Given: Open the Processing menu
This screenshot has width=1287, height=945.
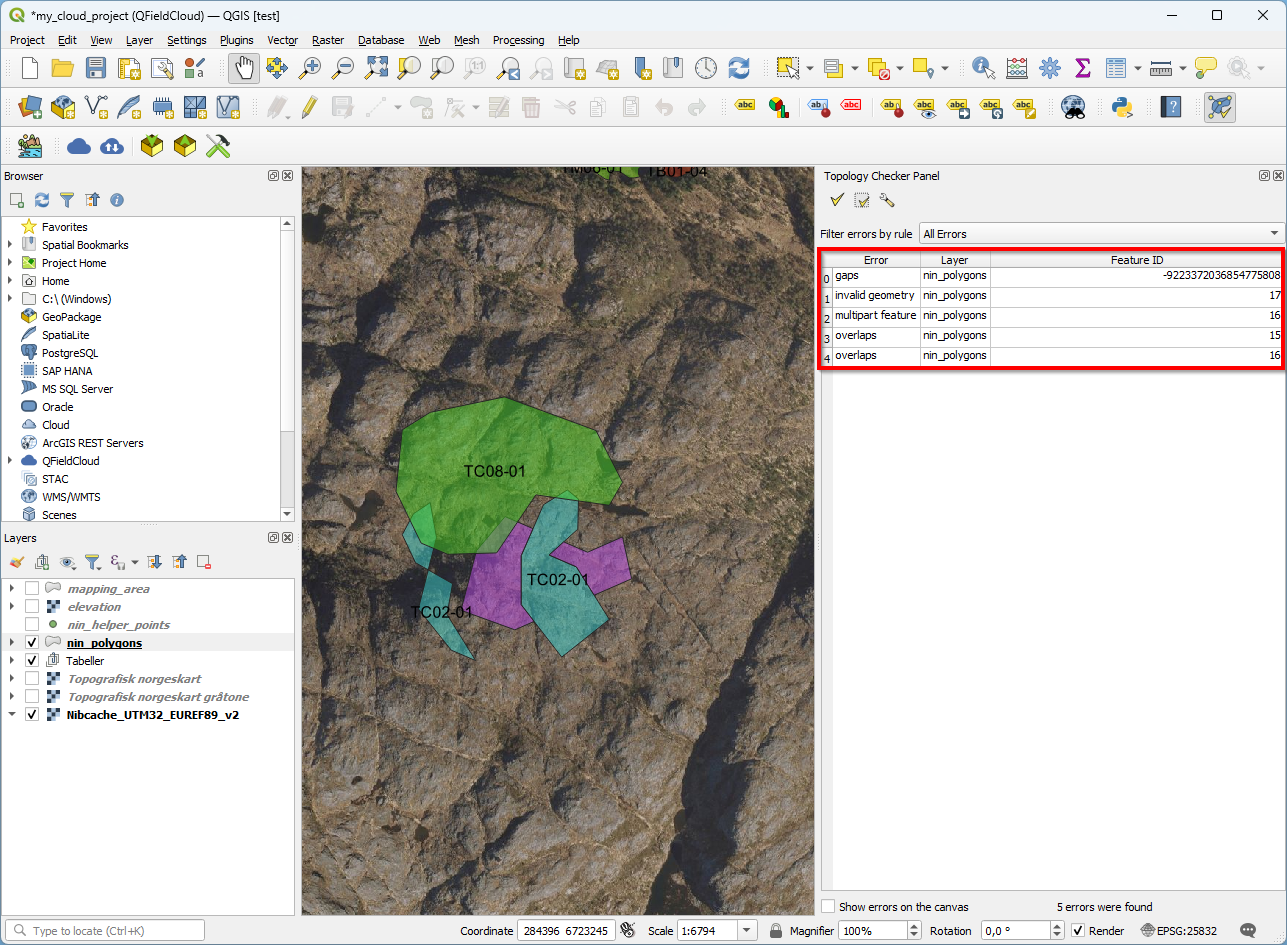Looking at the screenshot, I should [518, 40].
